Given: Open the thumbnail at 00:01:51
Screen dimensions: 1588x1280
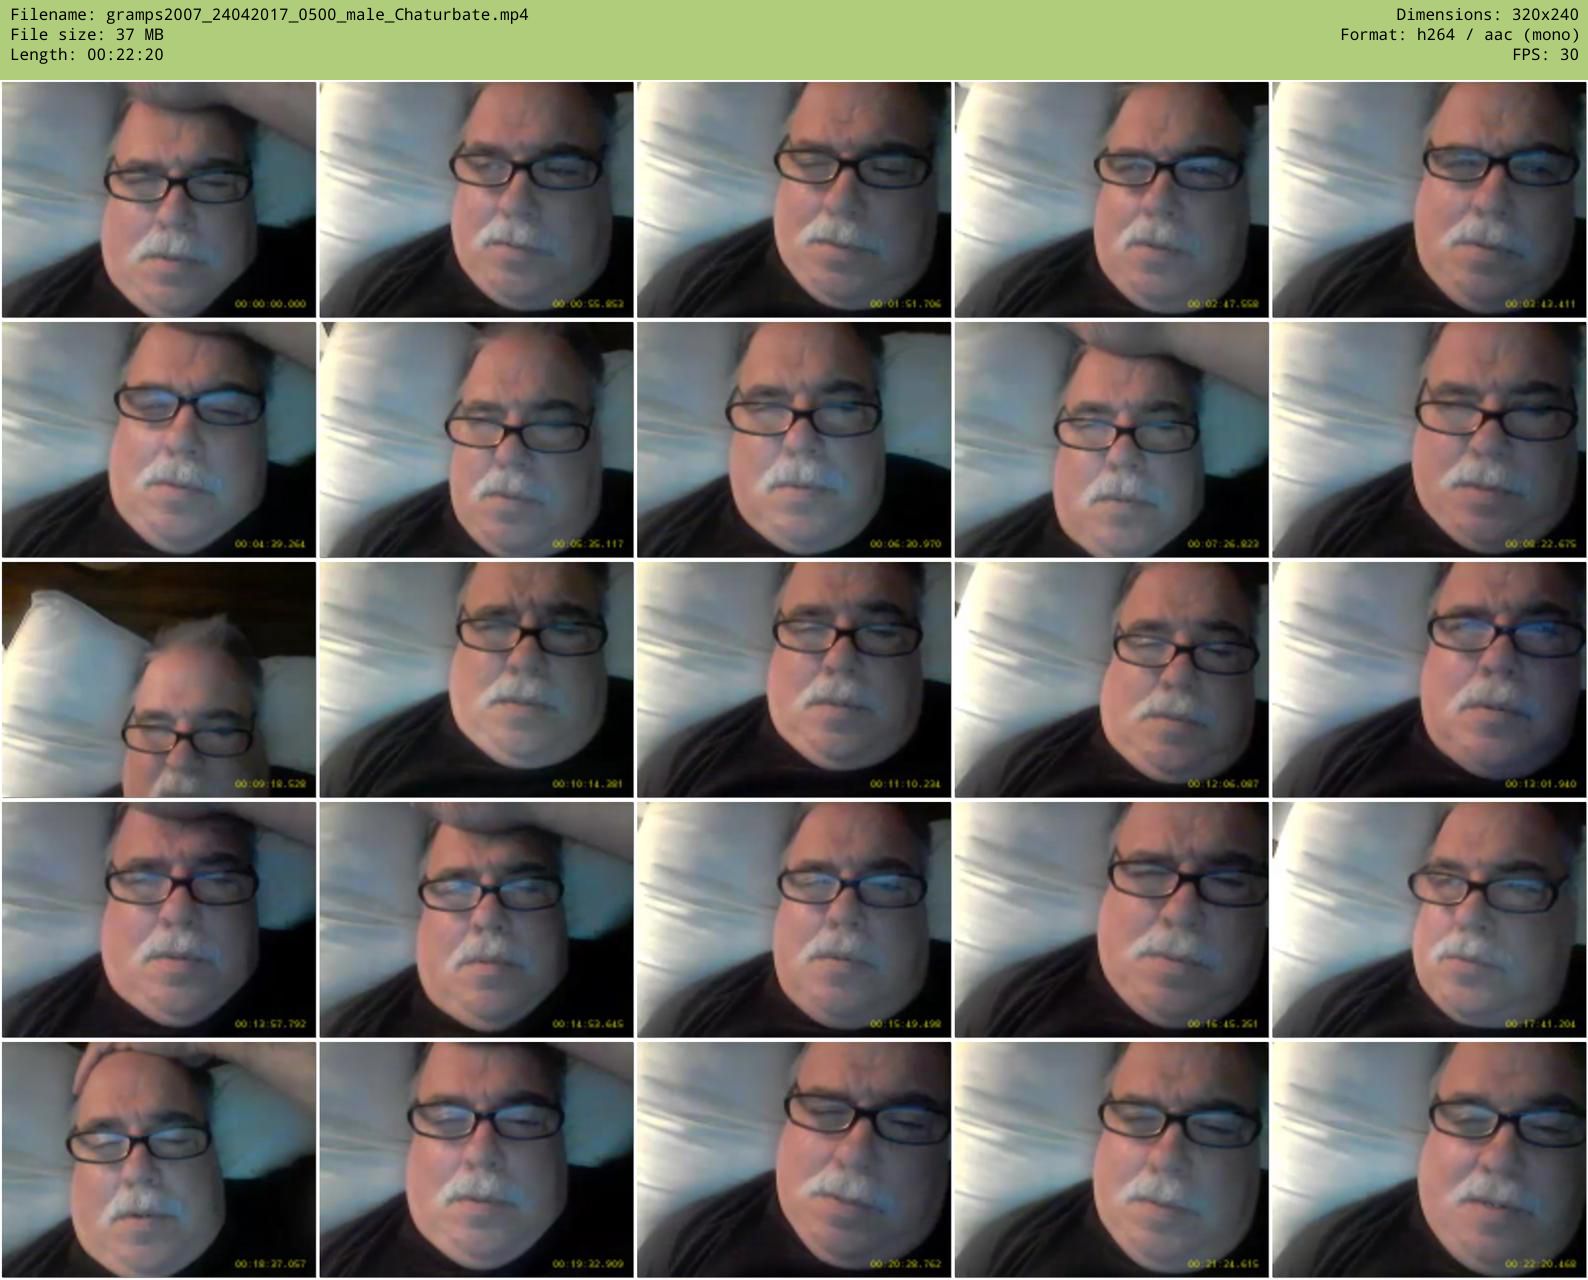Looking at the screenshot, I should pos(794,200).
